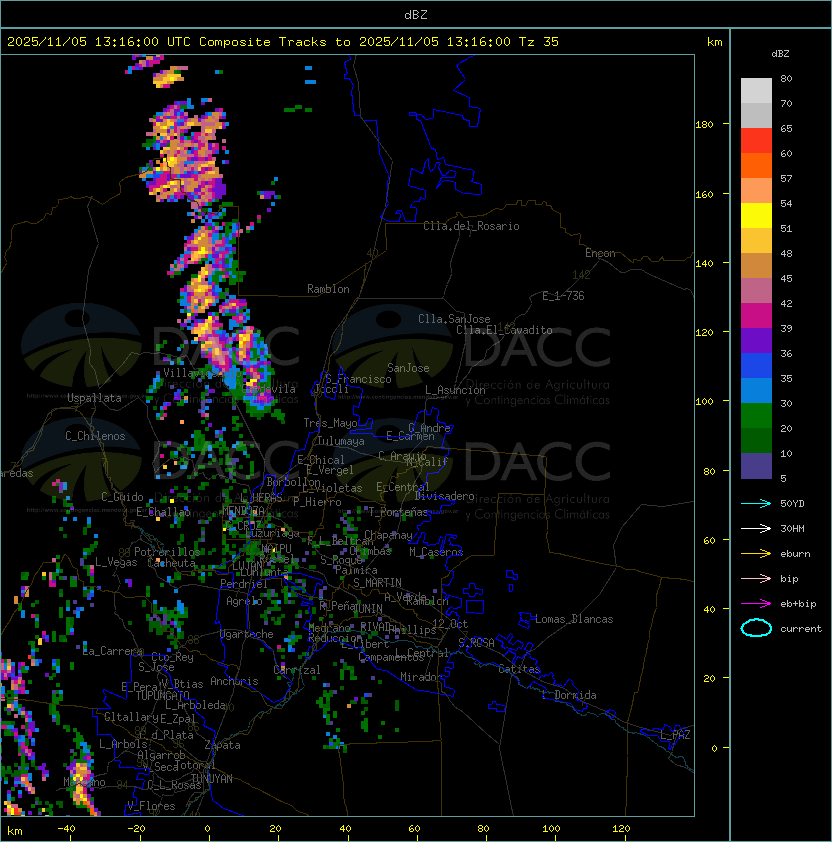Click the 'Ugarteche' map label

point(247,634)
